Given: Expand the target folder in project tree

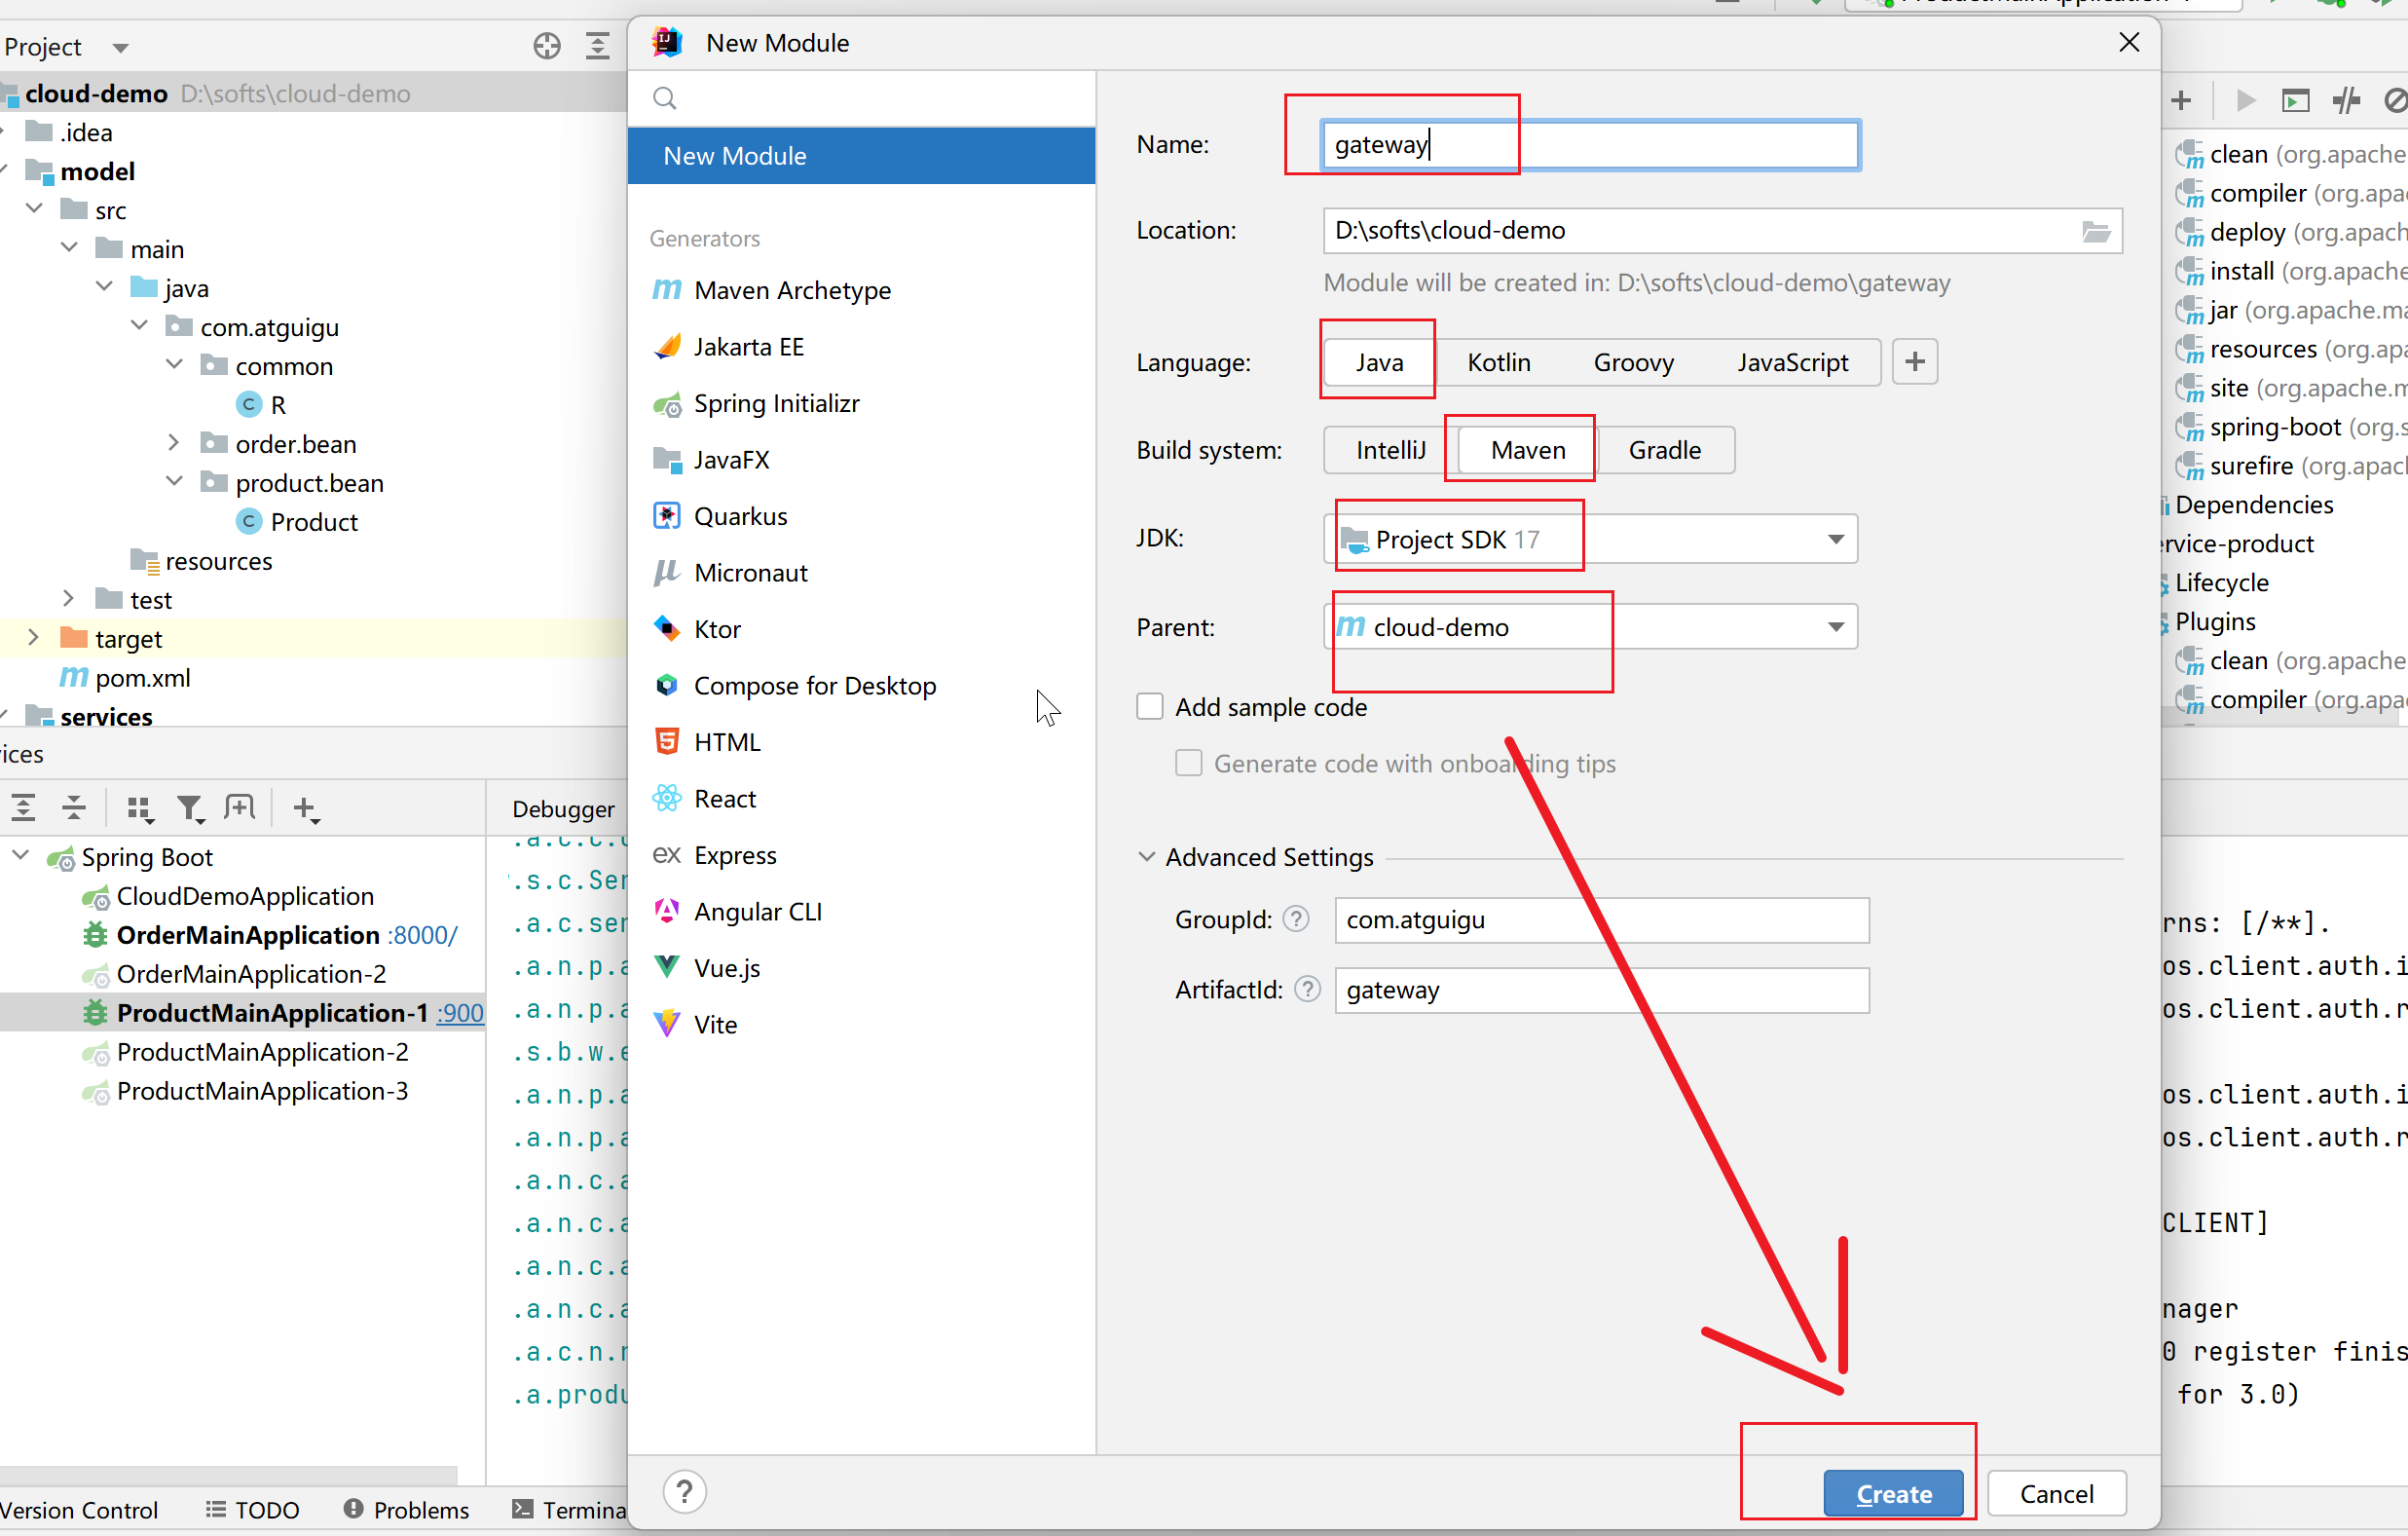Looking at the screenshot, I should tap(34, 638).
